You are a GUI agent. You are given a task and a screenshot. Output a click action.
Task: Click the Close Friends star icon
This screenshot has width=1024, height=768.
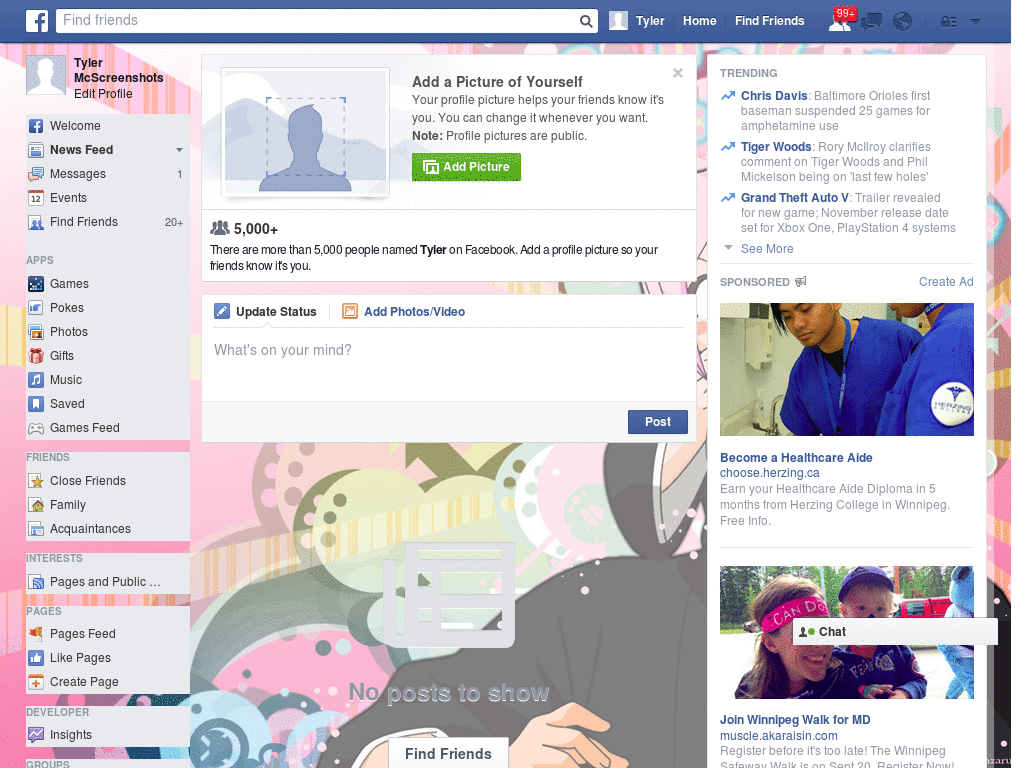36,481
